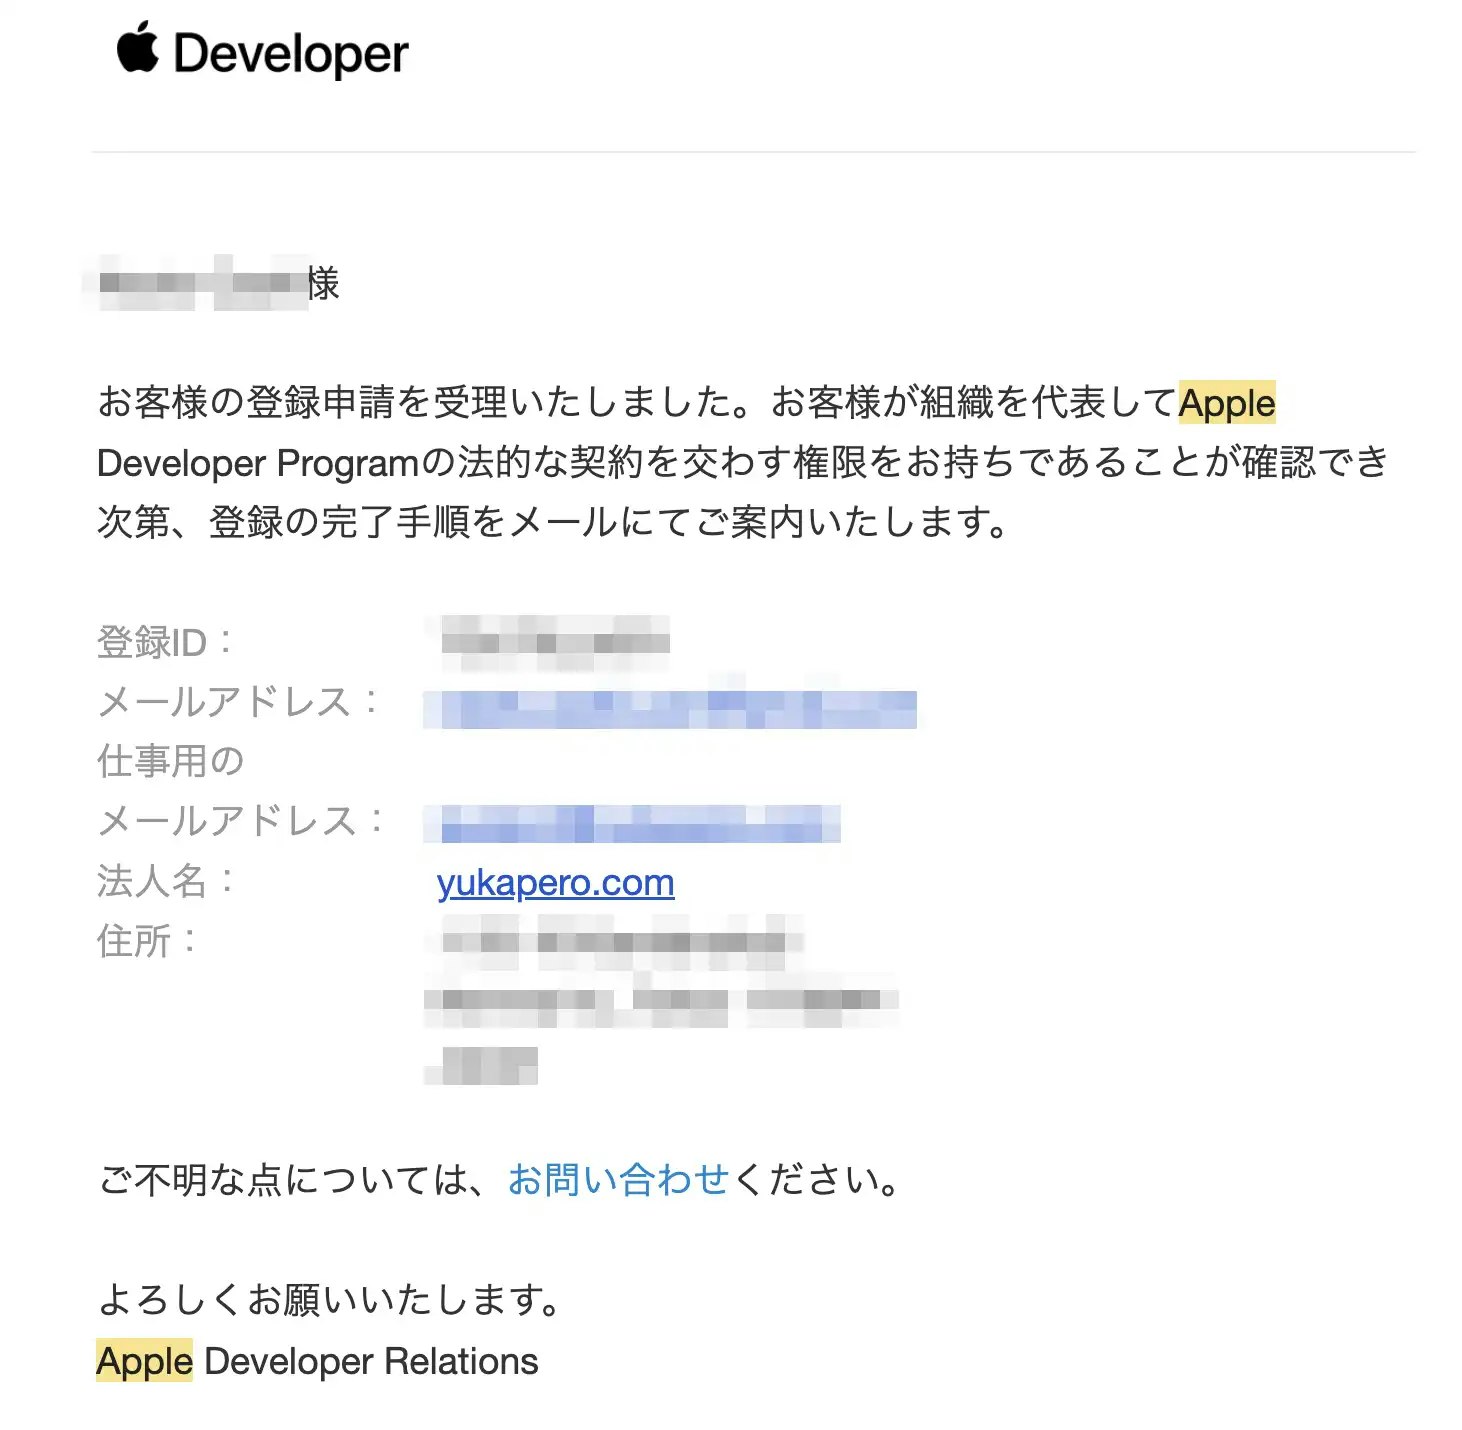Screen dimensions: 1462x1430
Task: Click the line starting 次第、登録の完了手順
Action: (553, 522)
